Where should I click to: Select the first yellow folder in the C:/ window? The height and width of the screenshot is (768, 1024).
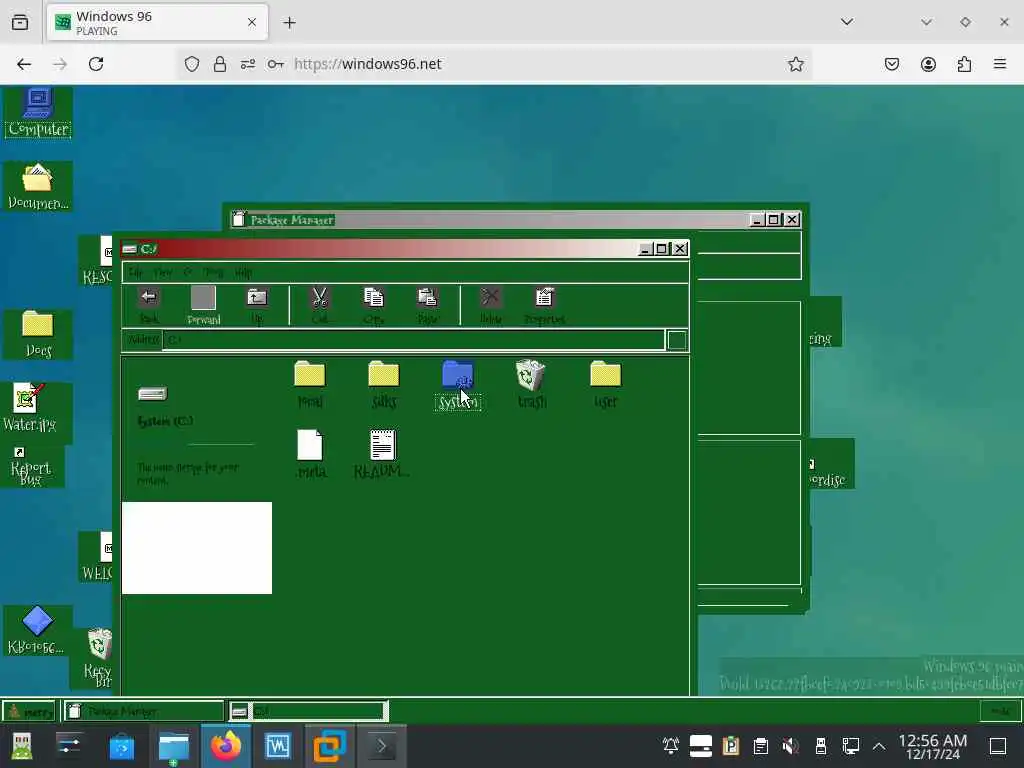(310, 385)
